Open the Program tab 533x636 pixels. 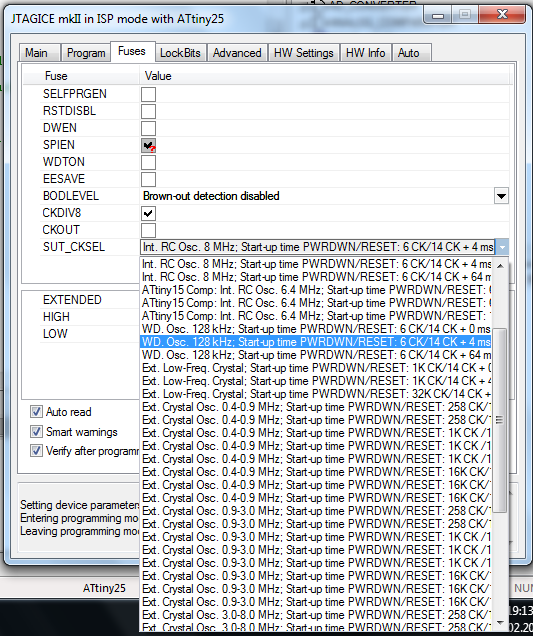pyautogui.click(x=86, y=53)
